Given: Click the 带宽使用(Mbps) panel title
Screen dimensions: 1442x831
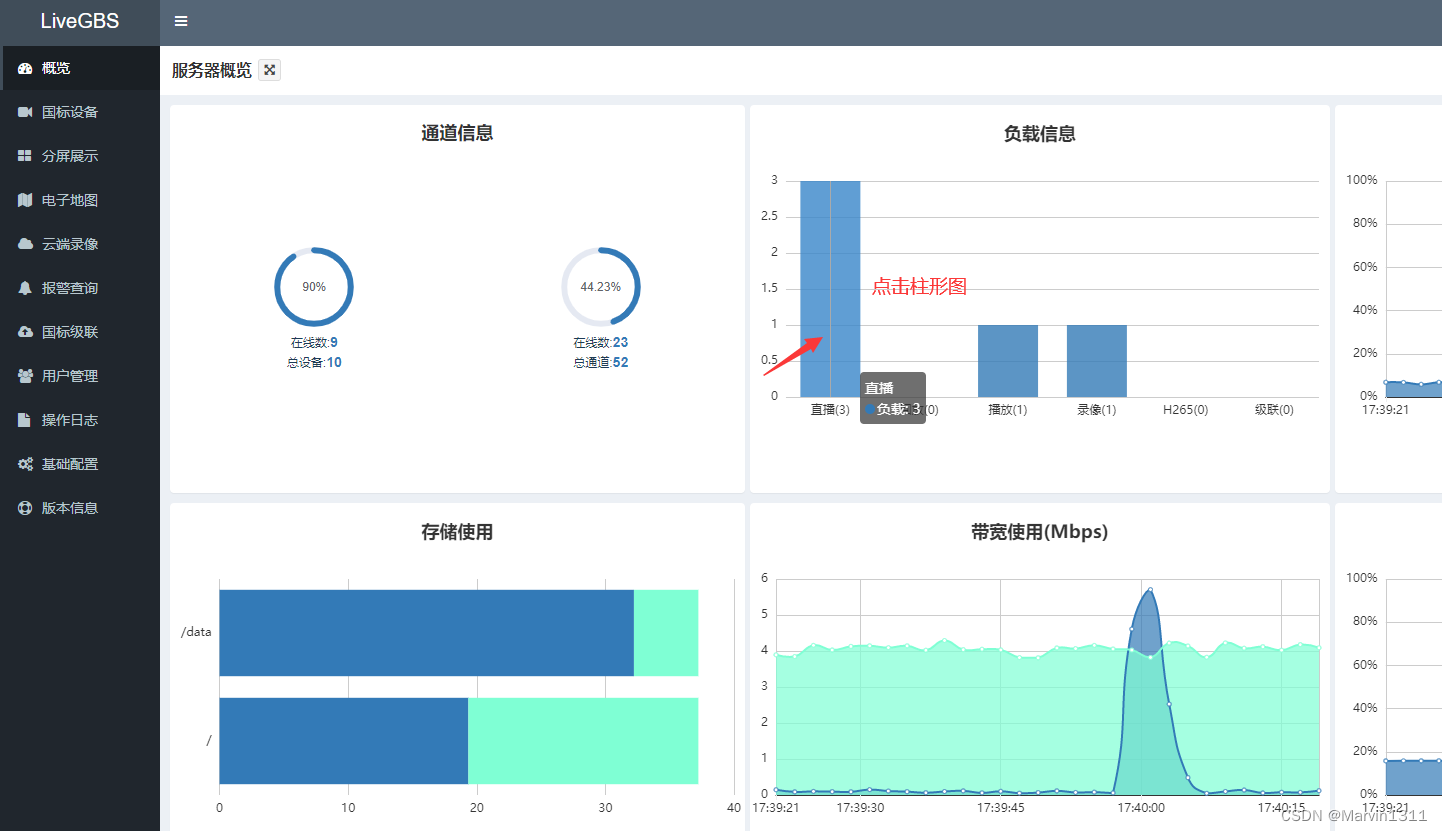Looking at the screenshot, I should tap(1040, 532).
